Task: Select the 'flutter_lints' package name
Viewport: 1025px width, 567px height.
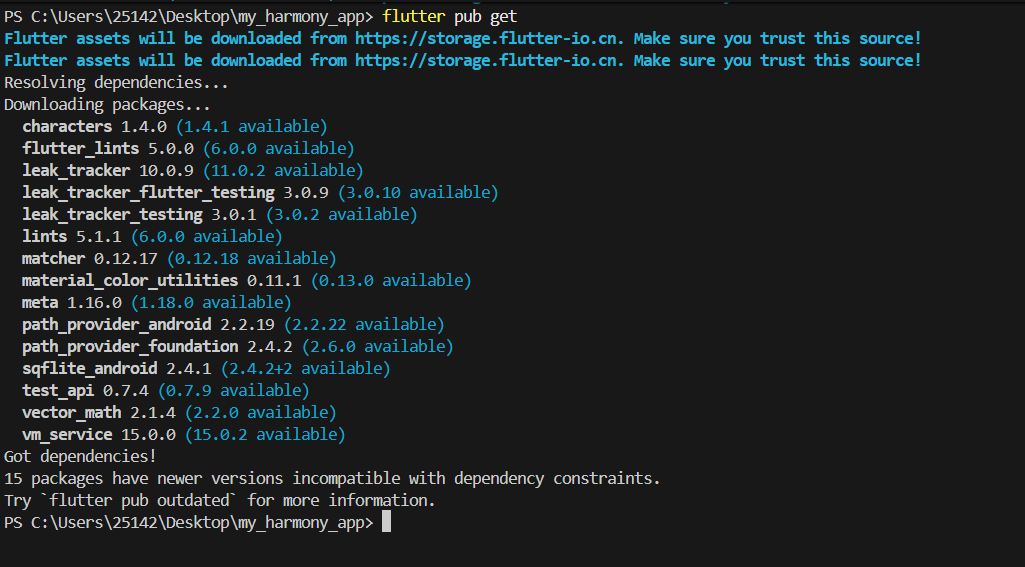Action: [80, 148]
